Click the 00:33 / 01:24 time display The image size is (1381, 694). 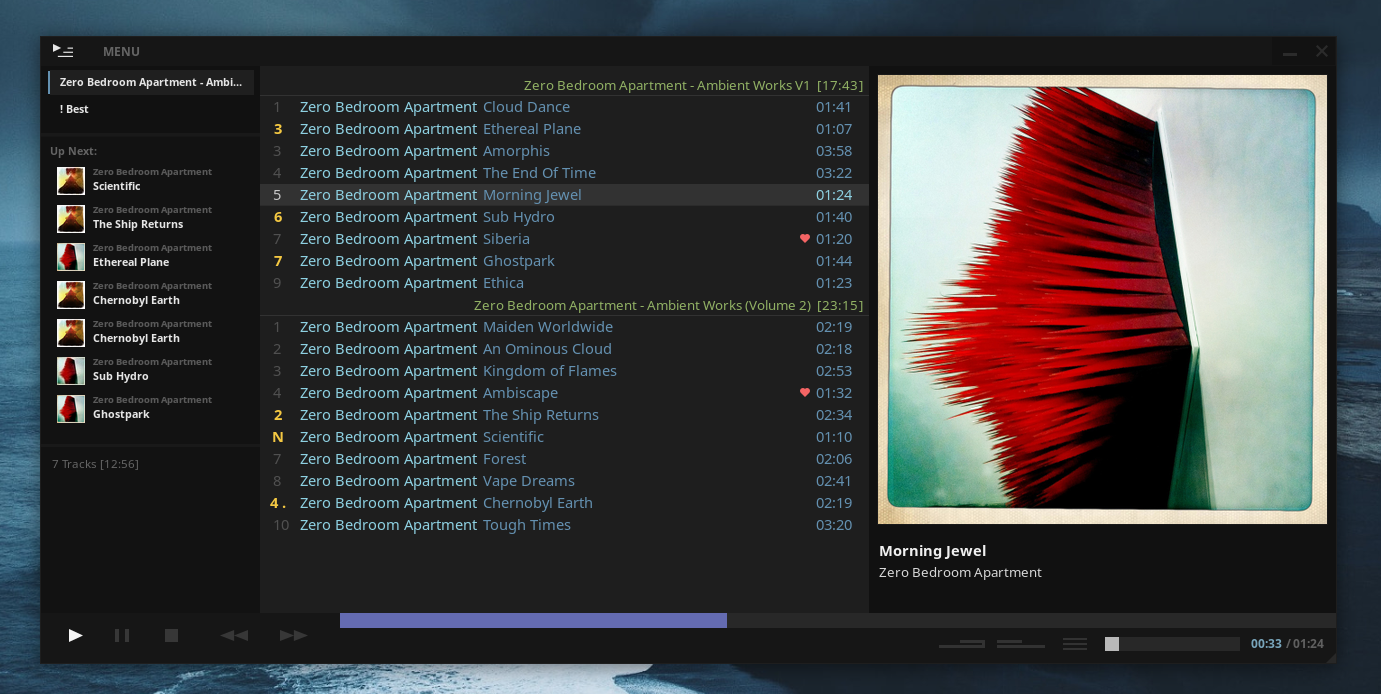tap(1287, 644)
